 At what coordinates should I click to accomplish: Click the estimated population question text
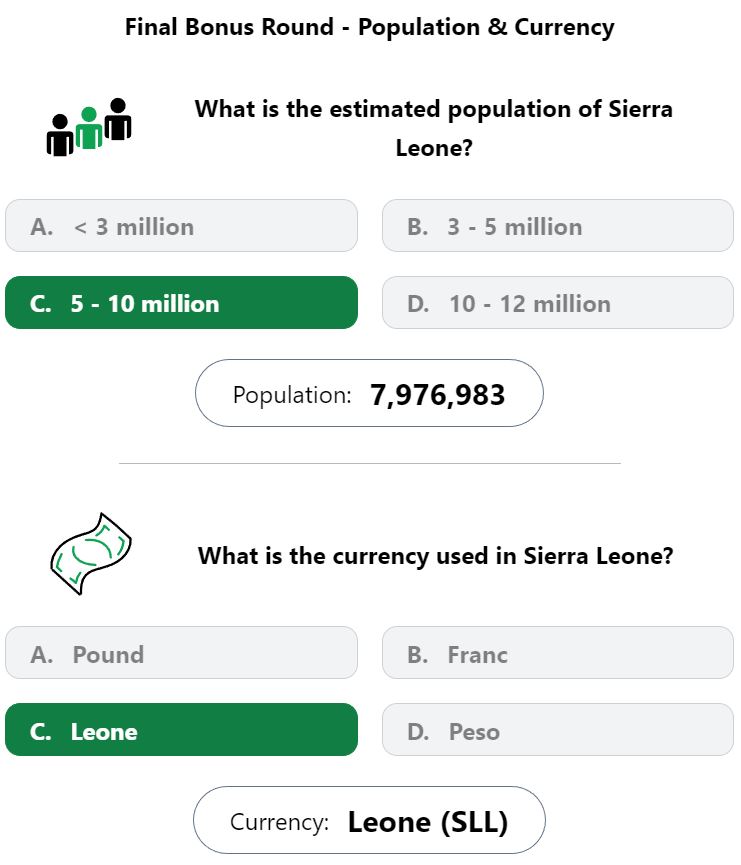click(434, 128)
